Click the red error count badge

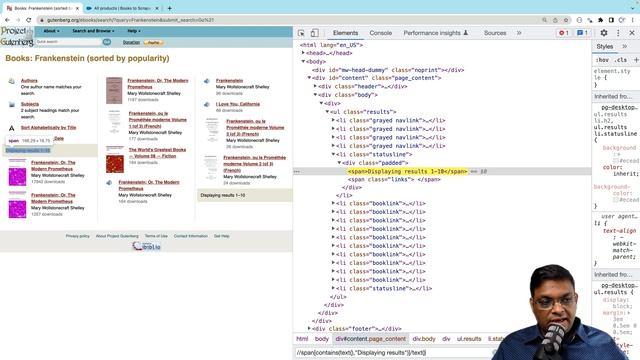(564, 33)
